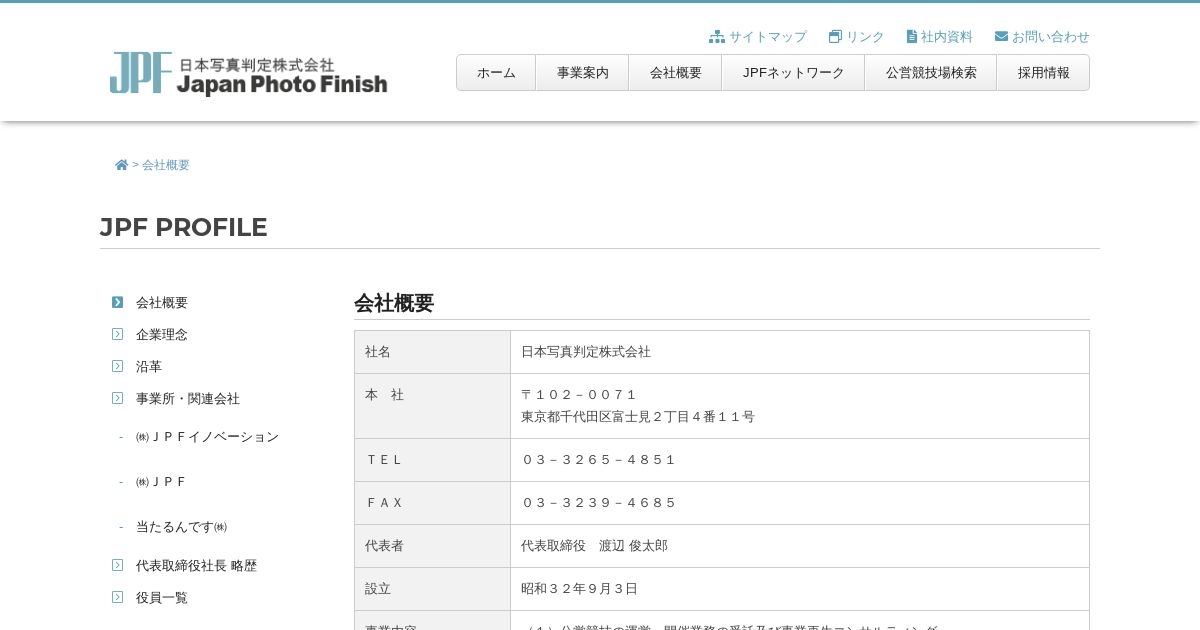Select 代表取締役社長 略歴 in the sidebar
The height and width of the screenshot is (630, 1200).
point(196,565)
